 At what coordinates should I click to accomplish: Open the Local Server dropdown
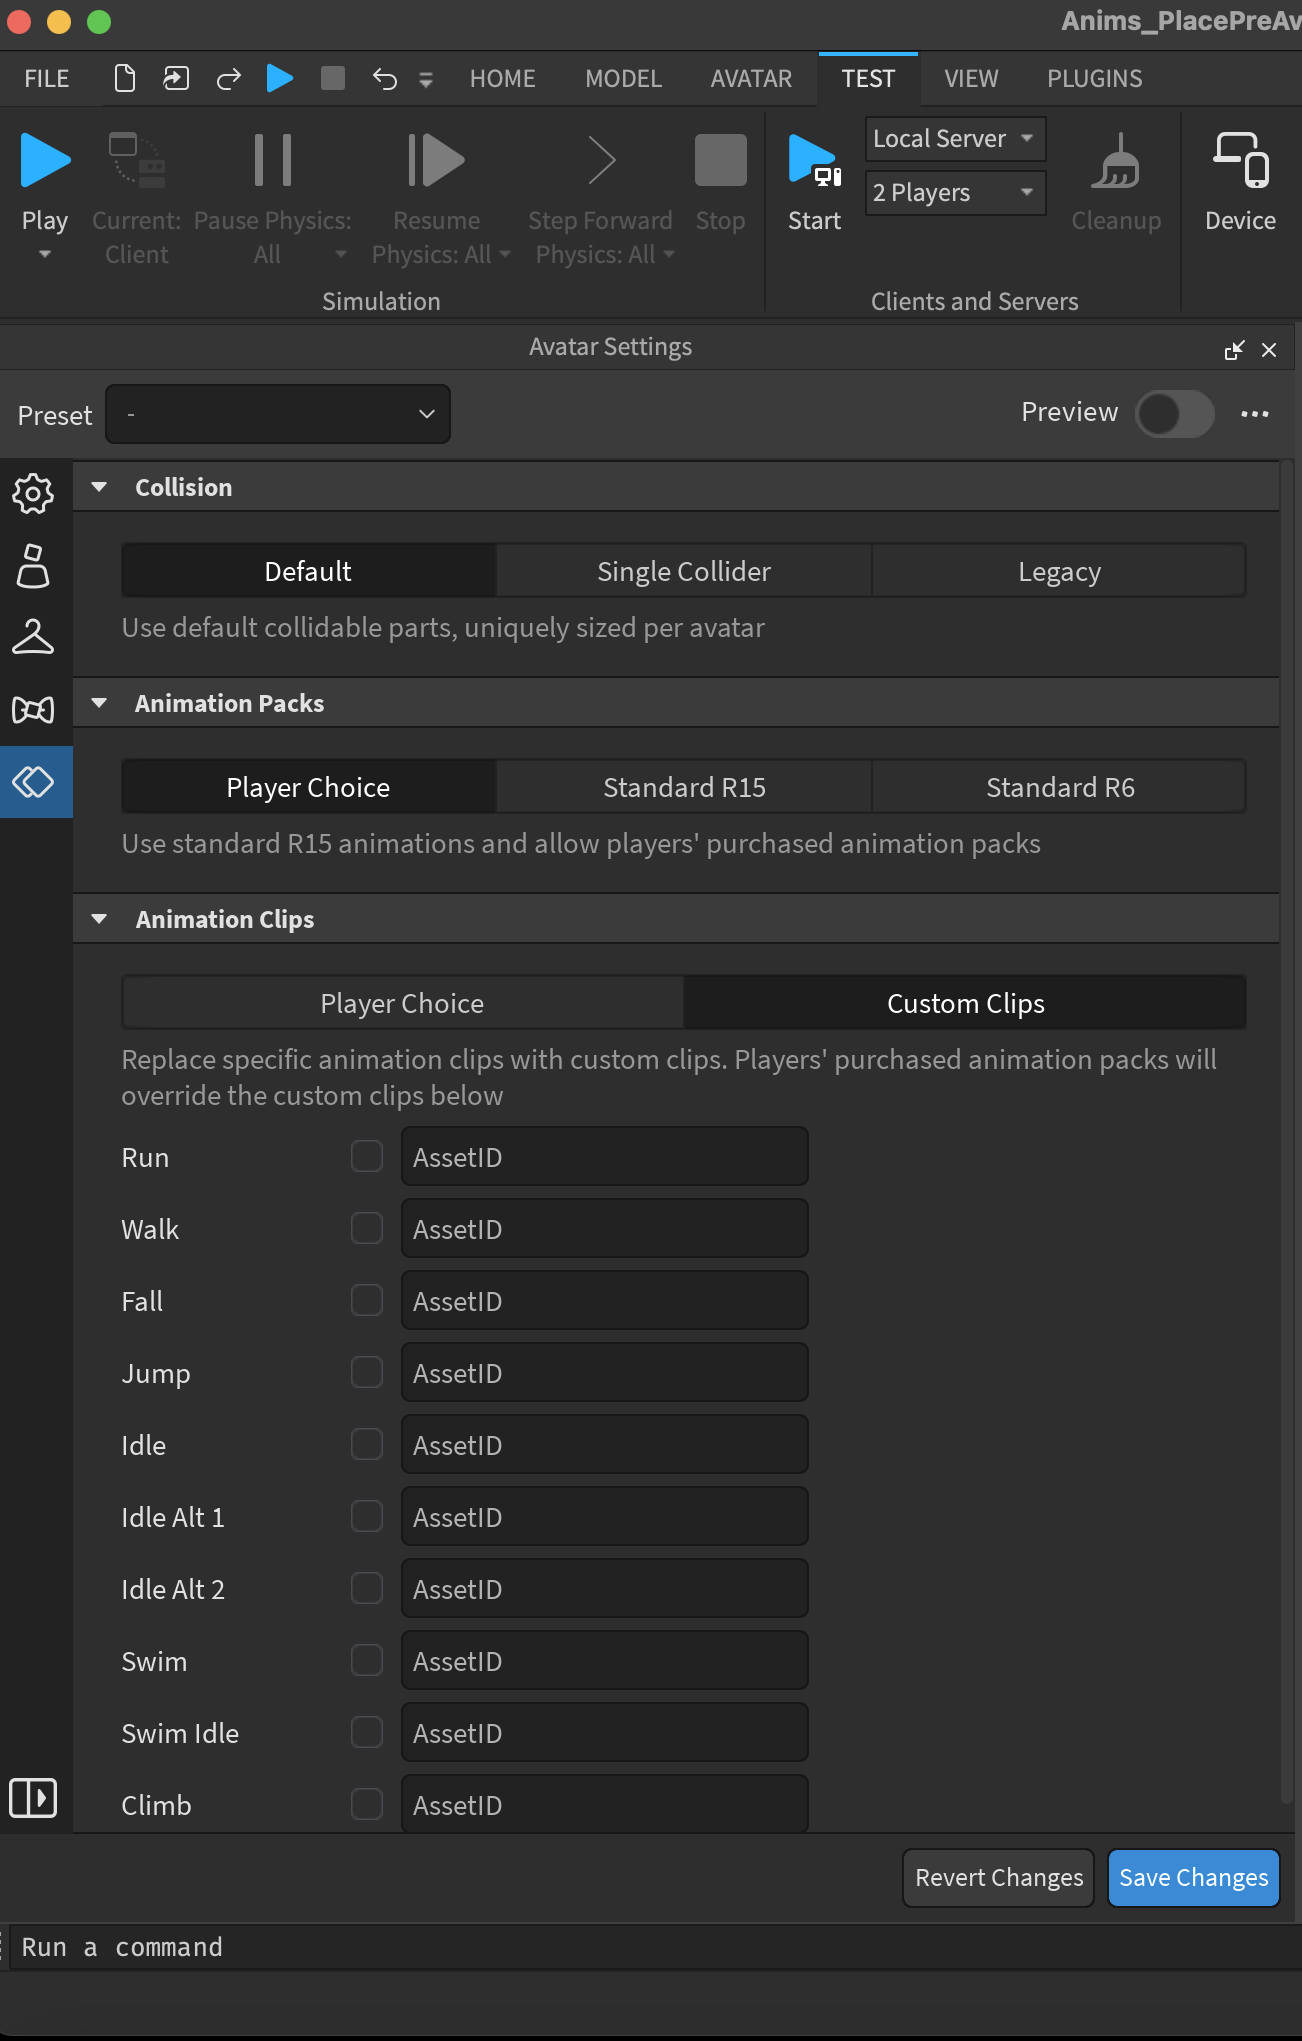(x=955, y=139)
